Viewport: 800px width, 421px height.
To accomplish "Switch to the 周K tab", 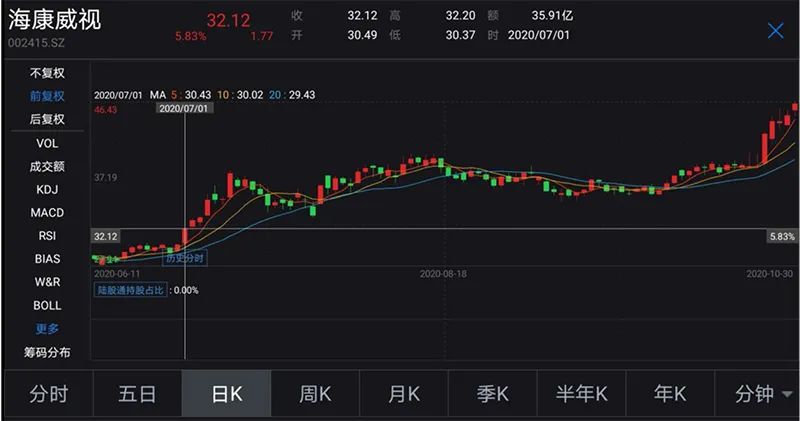I will 315,394.
